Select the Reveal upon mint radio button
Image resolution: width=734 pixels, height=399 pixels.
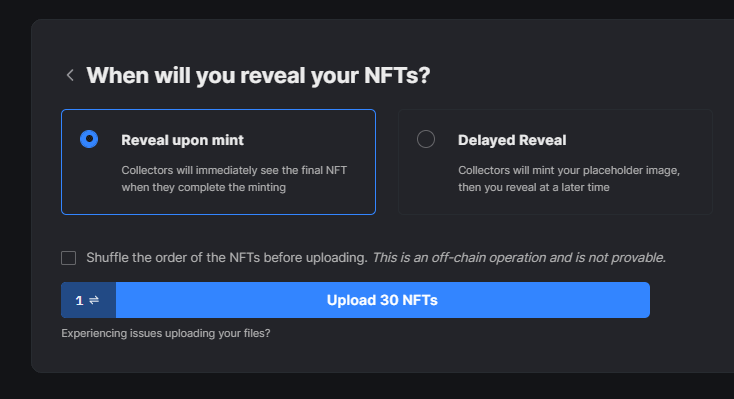pos(89,139)
